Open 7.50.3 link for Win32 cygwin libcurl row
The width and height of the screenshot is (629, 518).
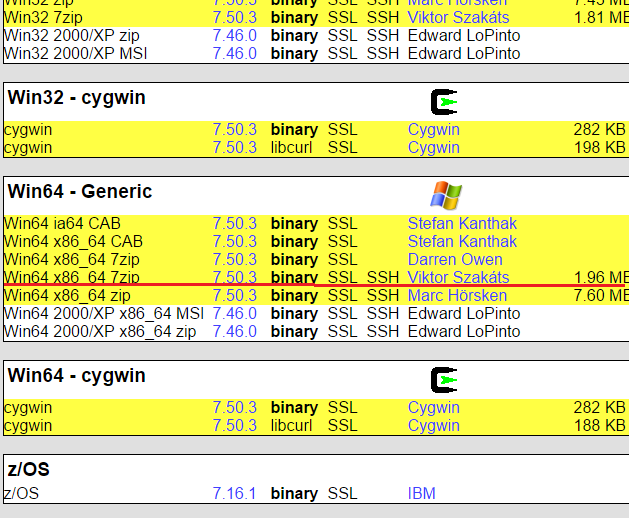(x=234, y=148)
